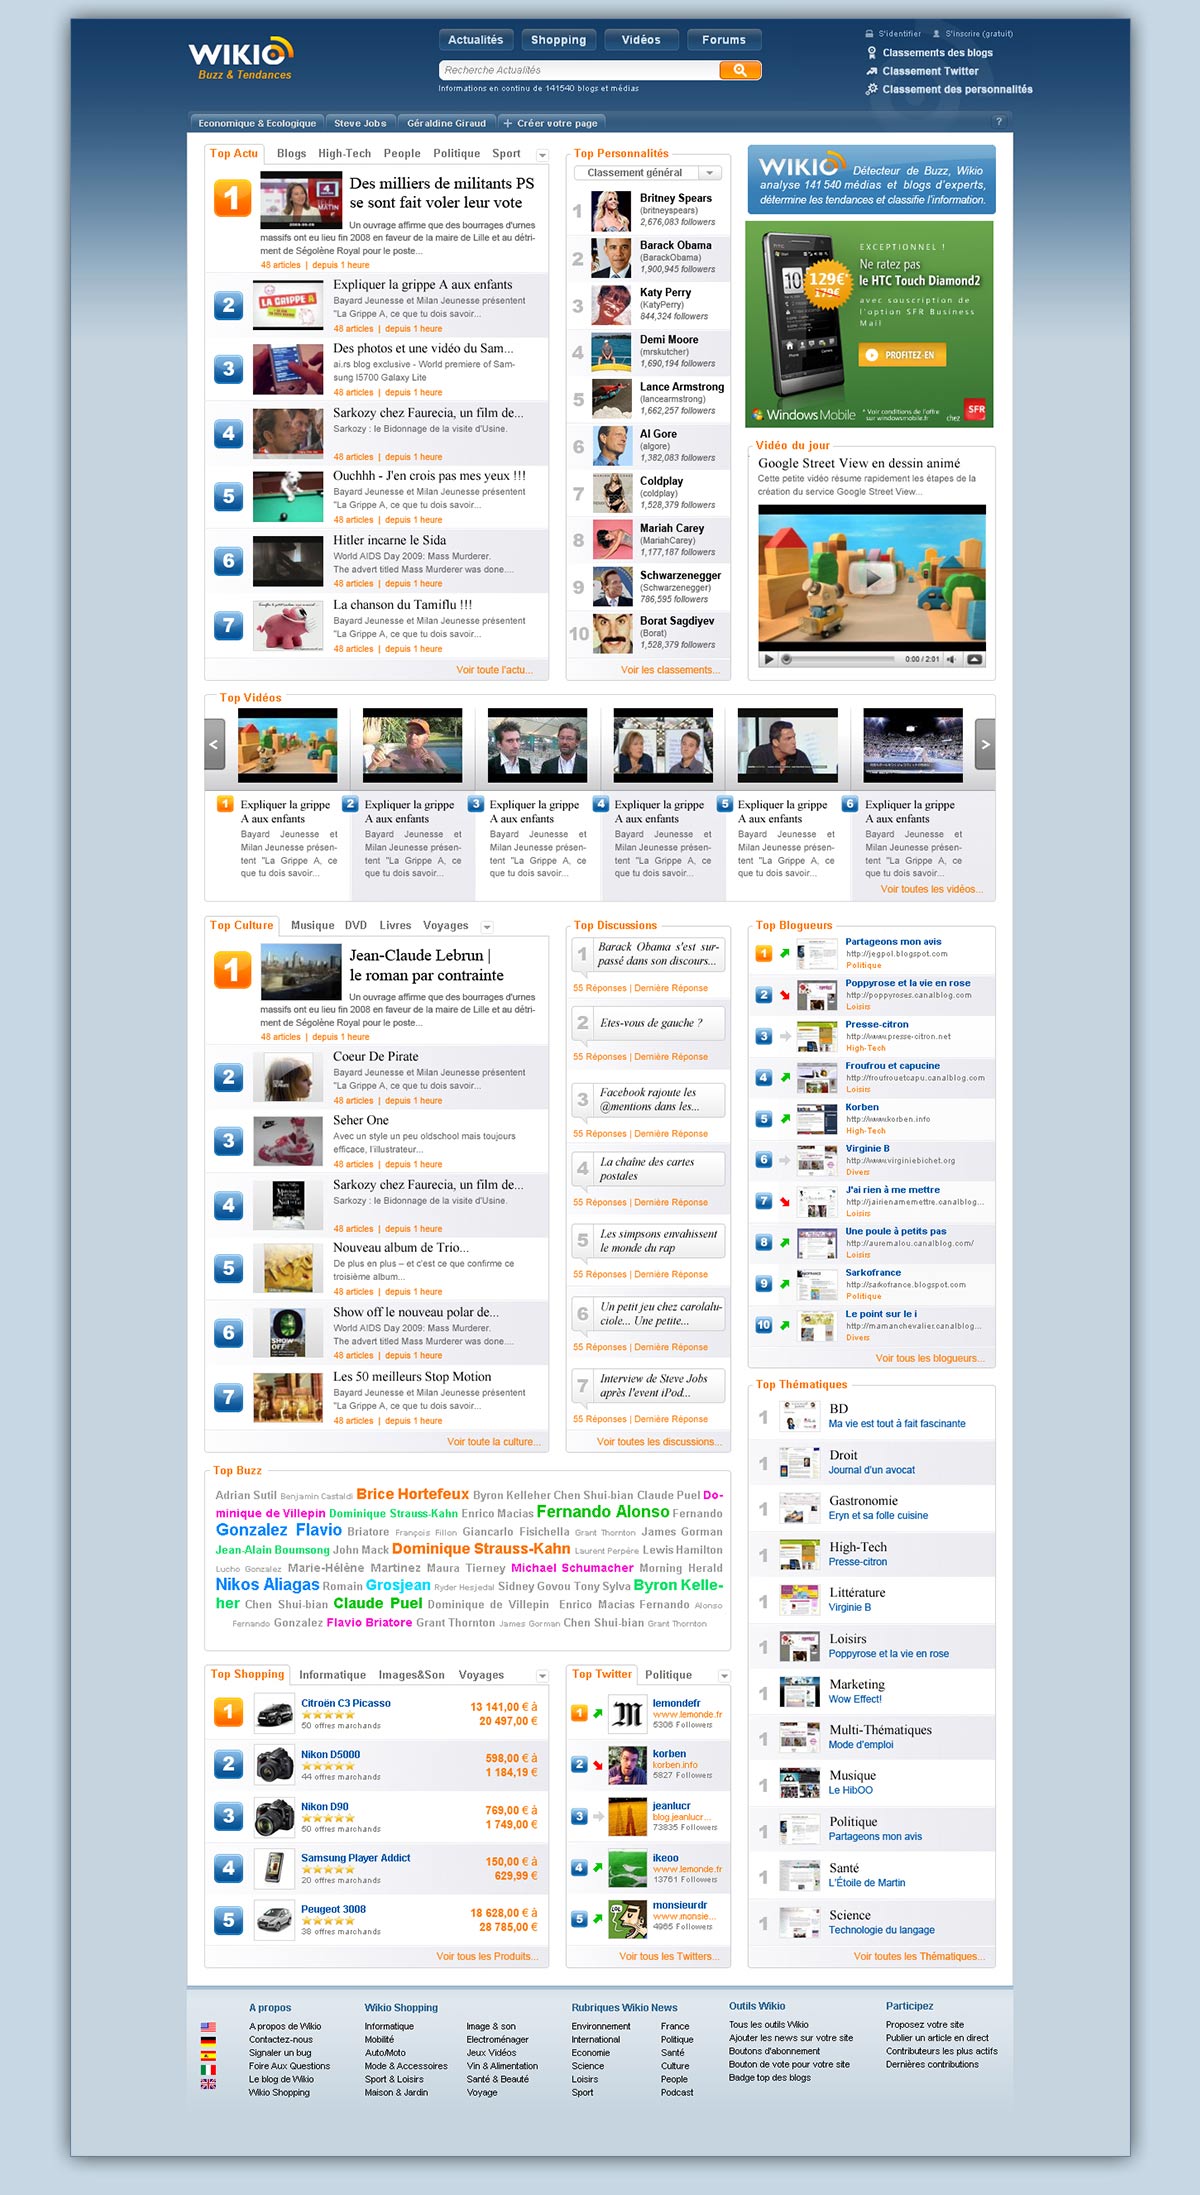Image resolution: width=1200 pixels, height=2195 pixels.
Task: Click the Citroën C3 Picasso product image
Action: 273,1713
